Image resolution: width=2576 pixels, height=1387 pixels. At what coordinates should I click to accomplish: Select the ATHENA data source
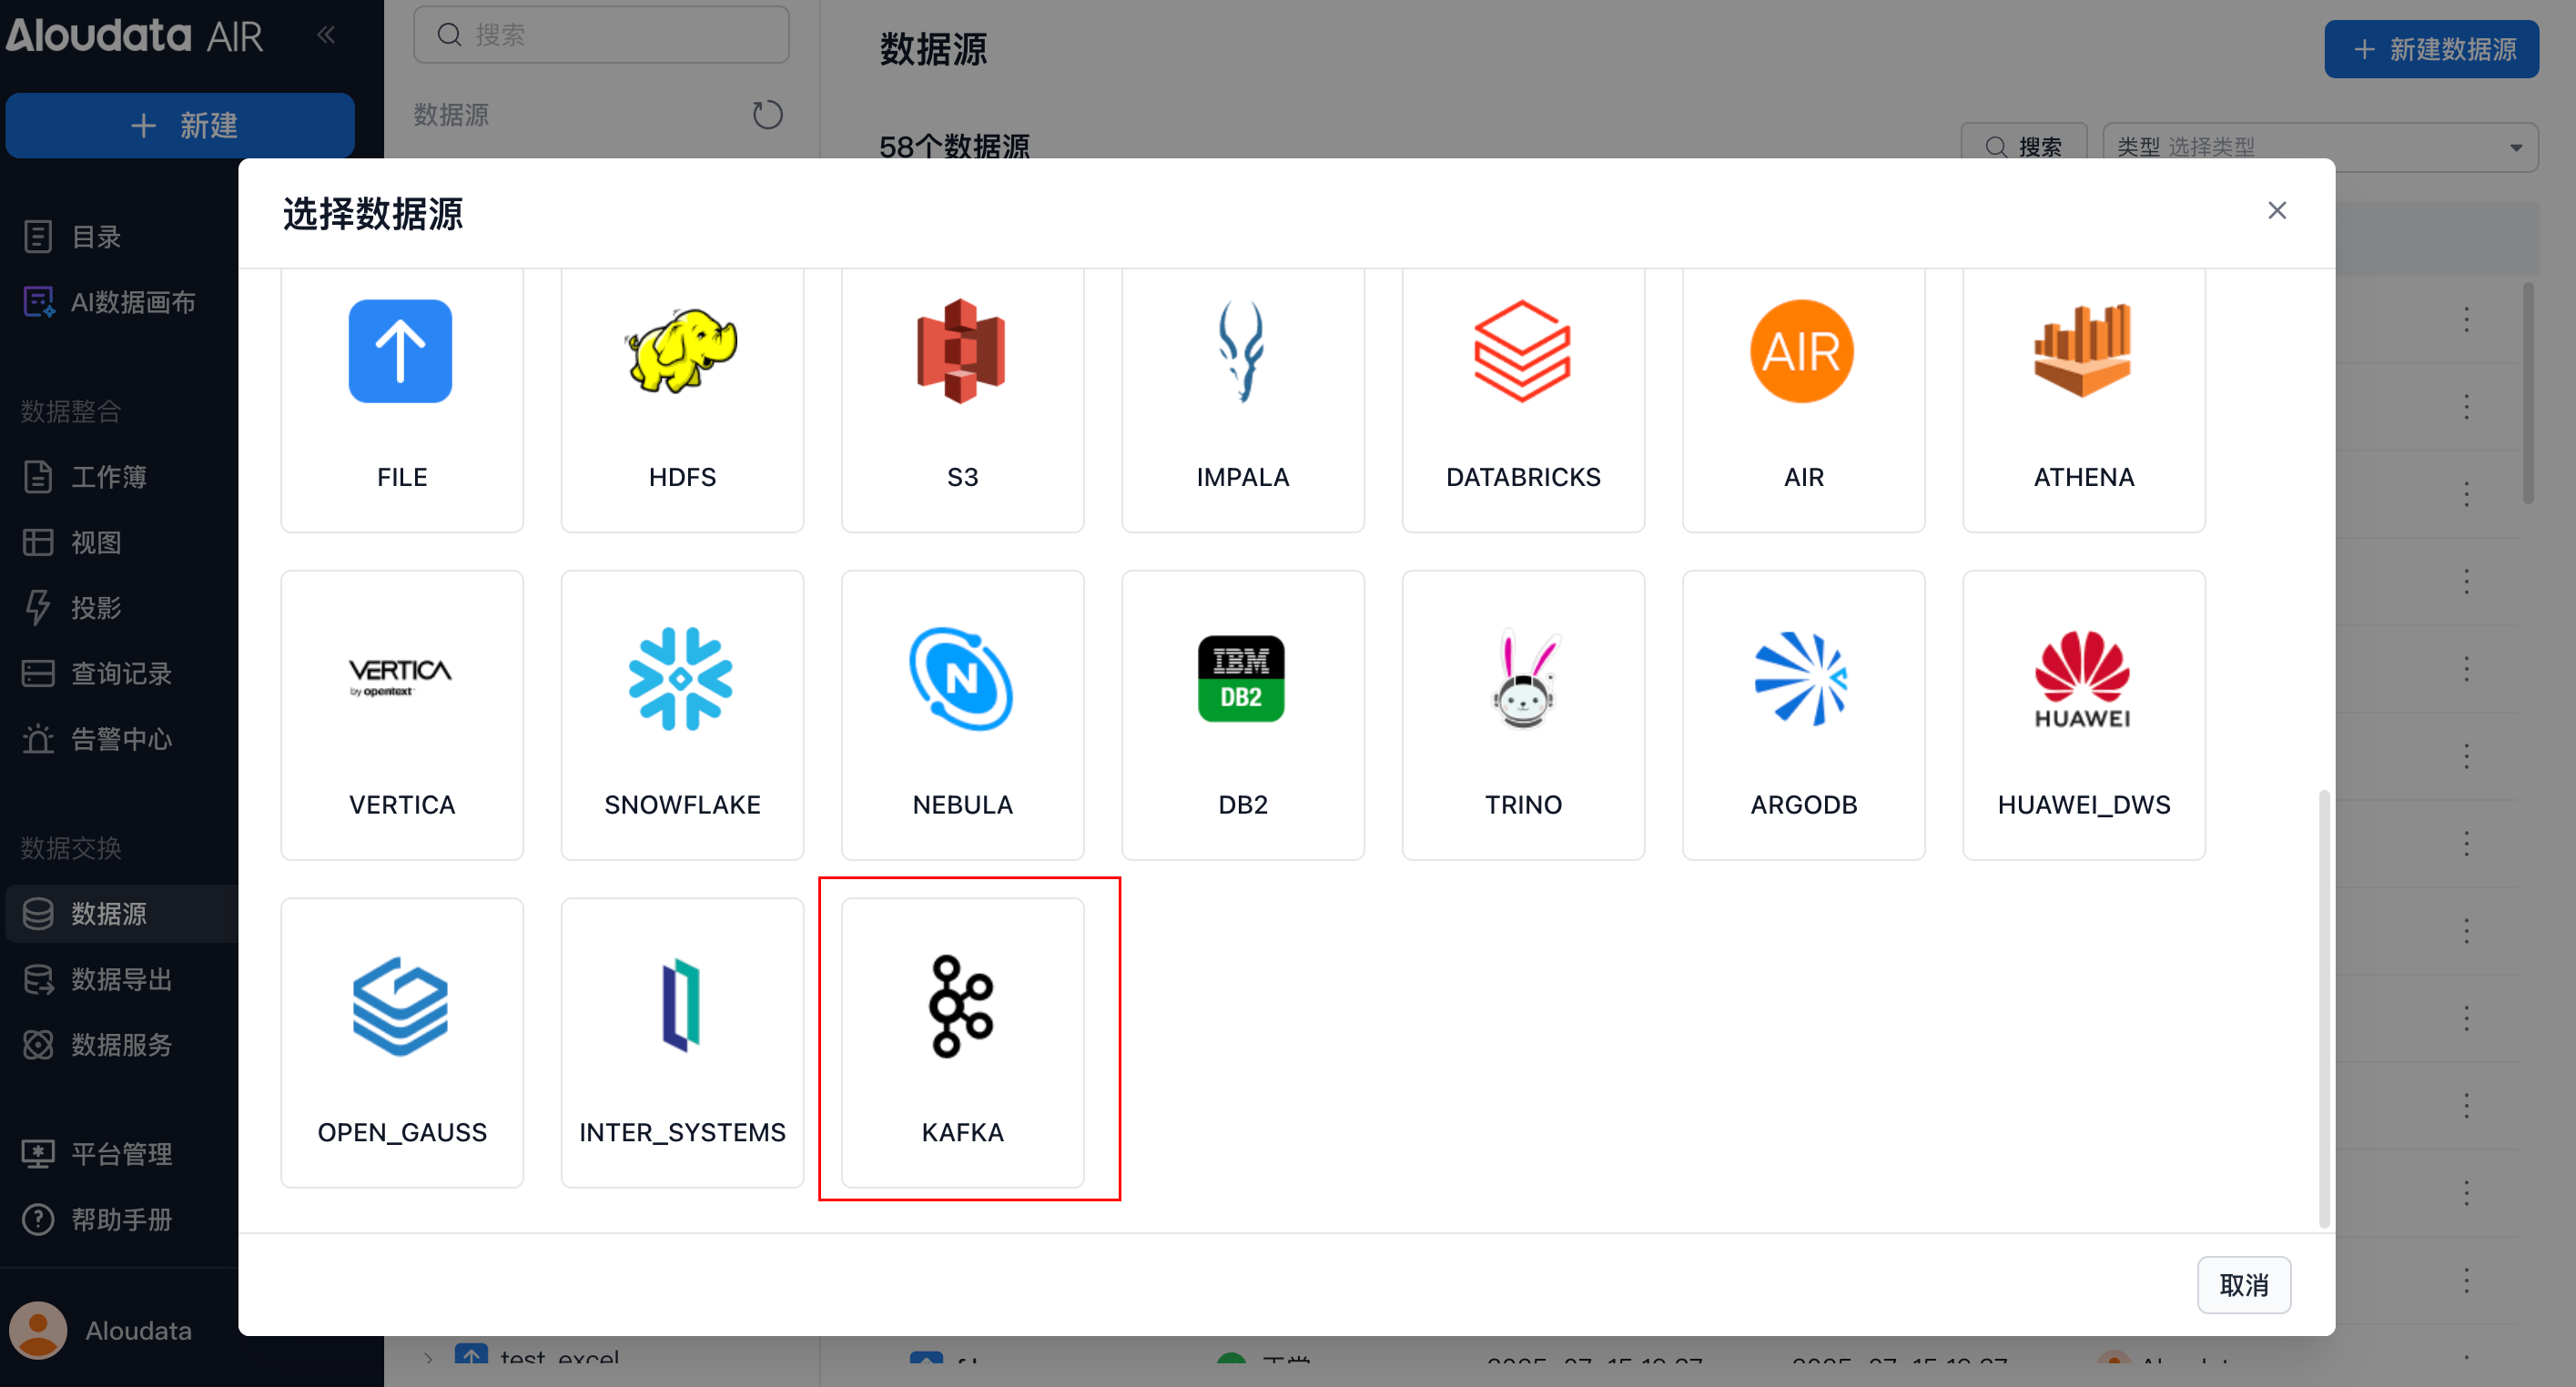click(2083, 351)
